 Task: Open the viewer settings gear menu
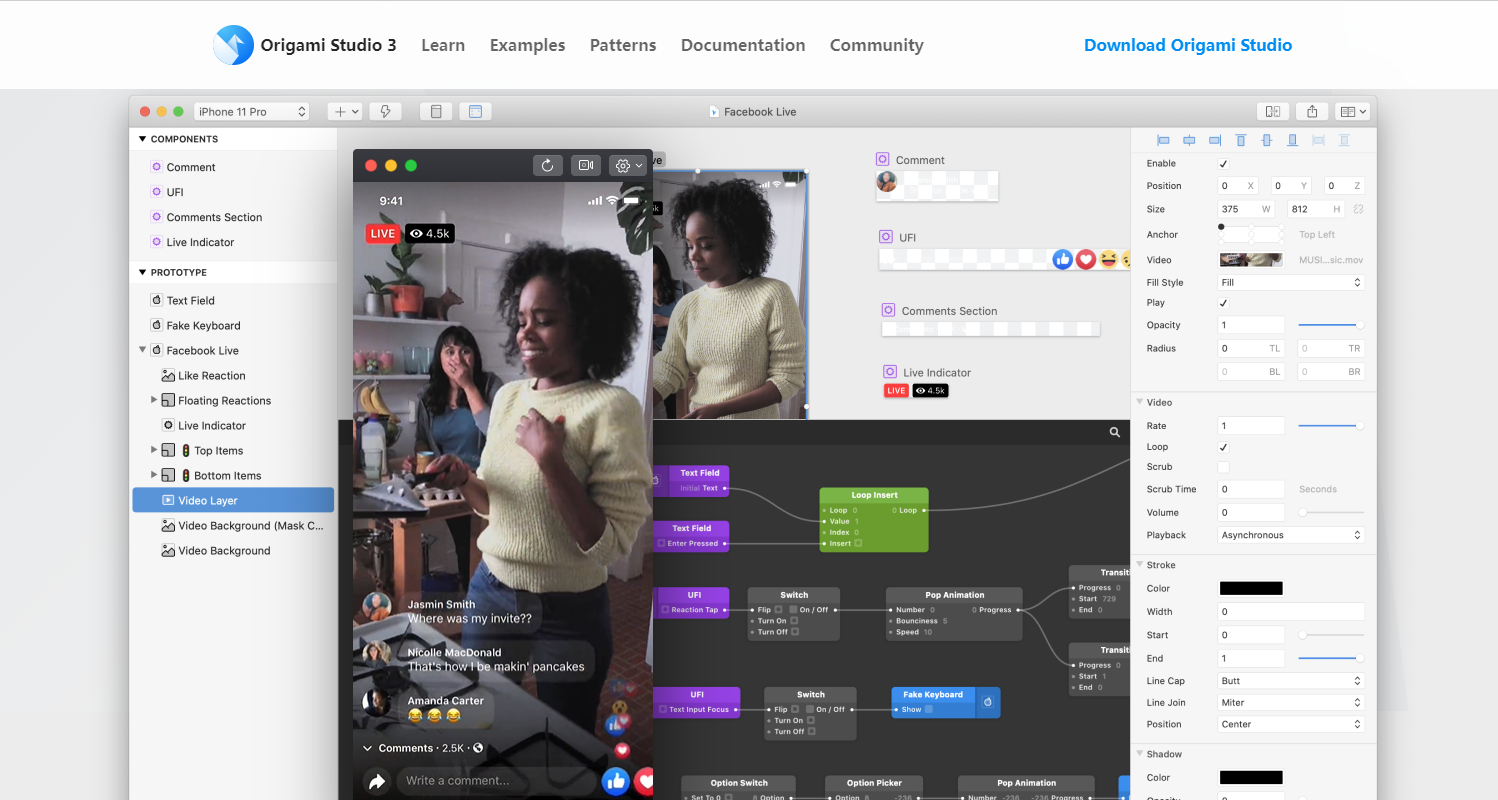click(x=628, y=165)
